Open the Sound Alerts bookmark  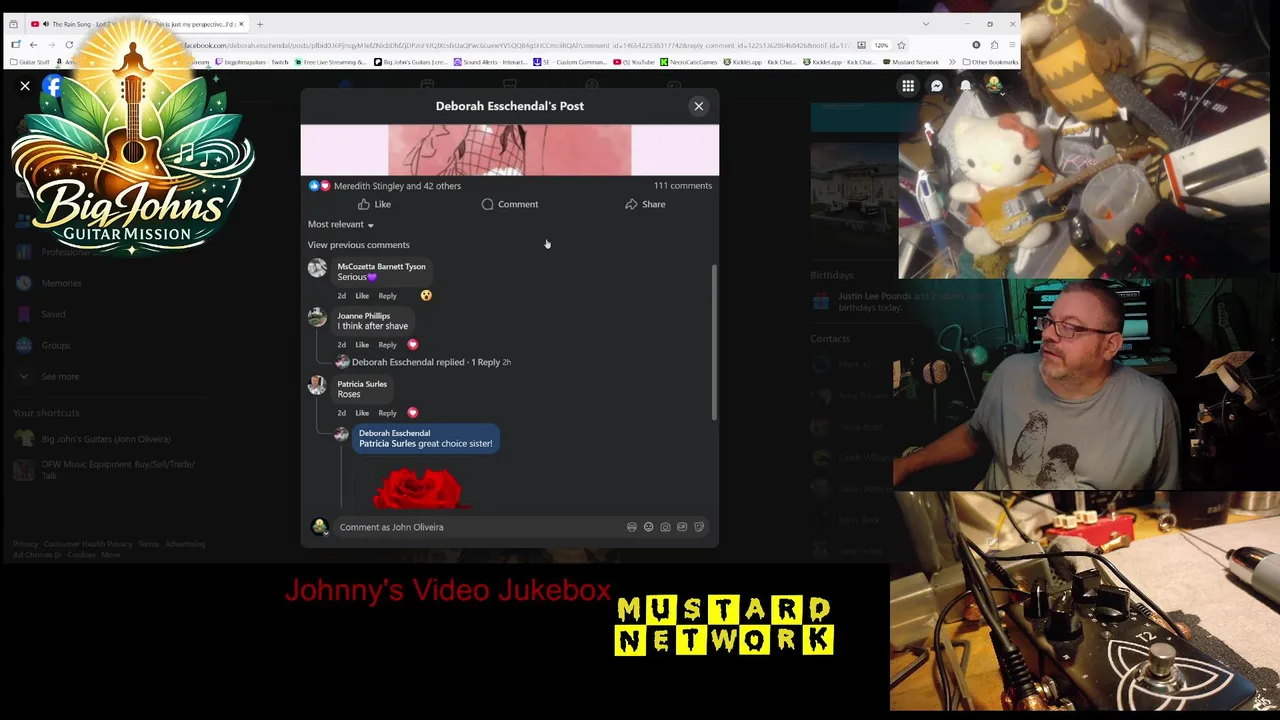[x=490, y=62]
